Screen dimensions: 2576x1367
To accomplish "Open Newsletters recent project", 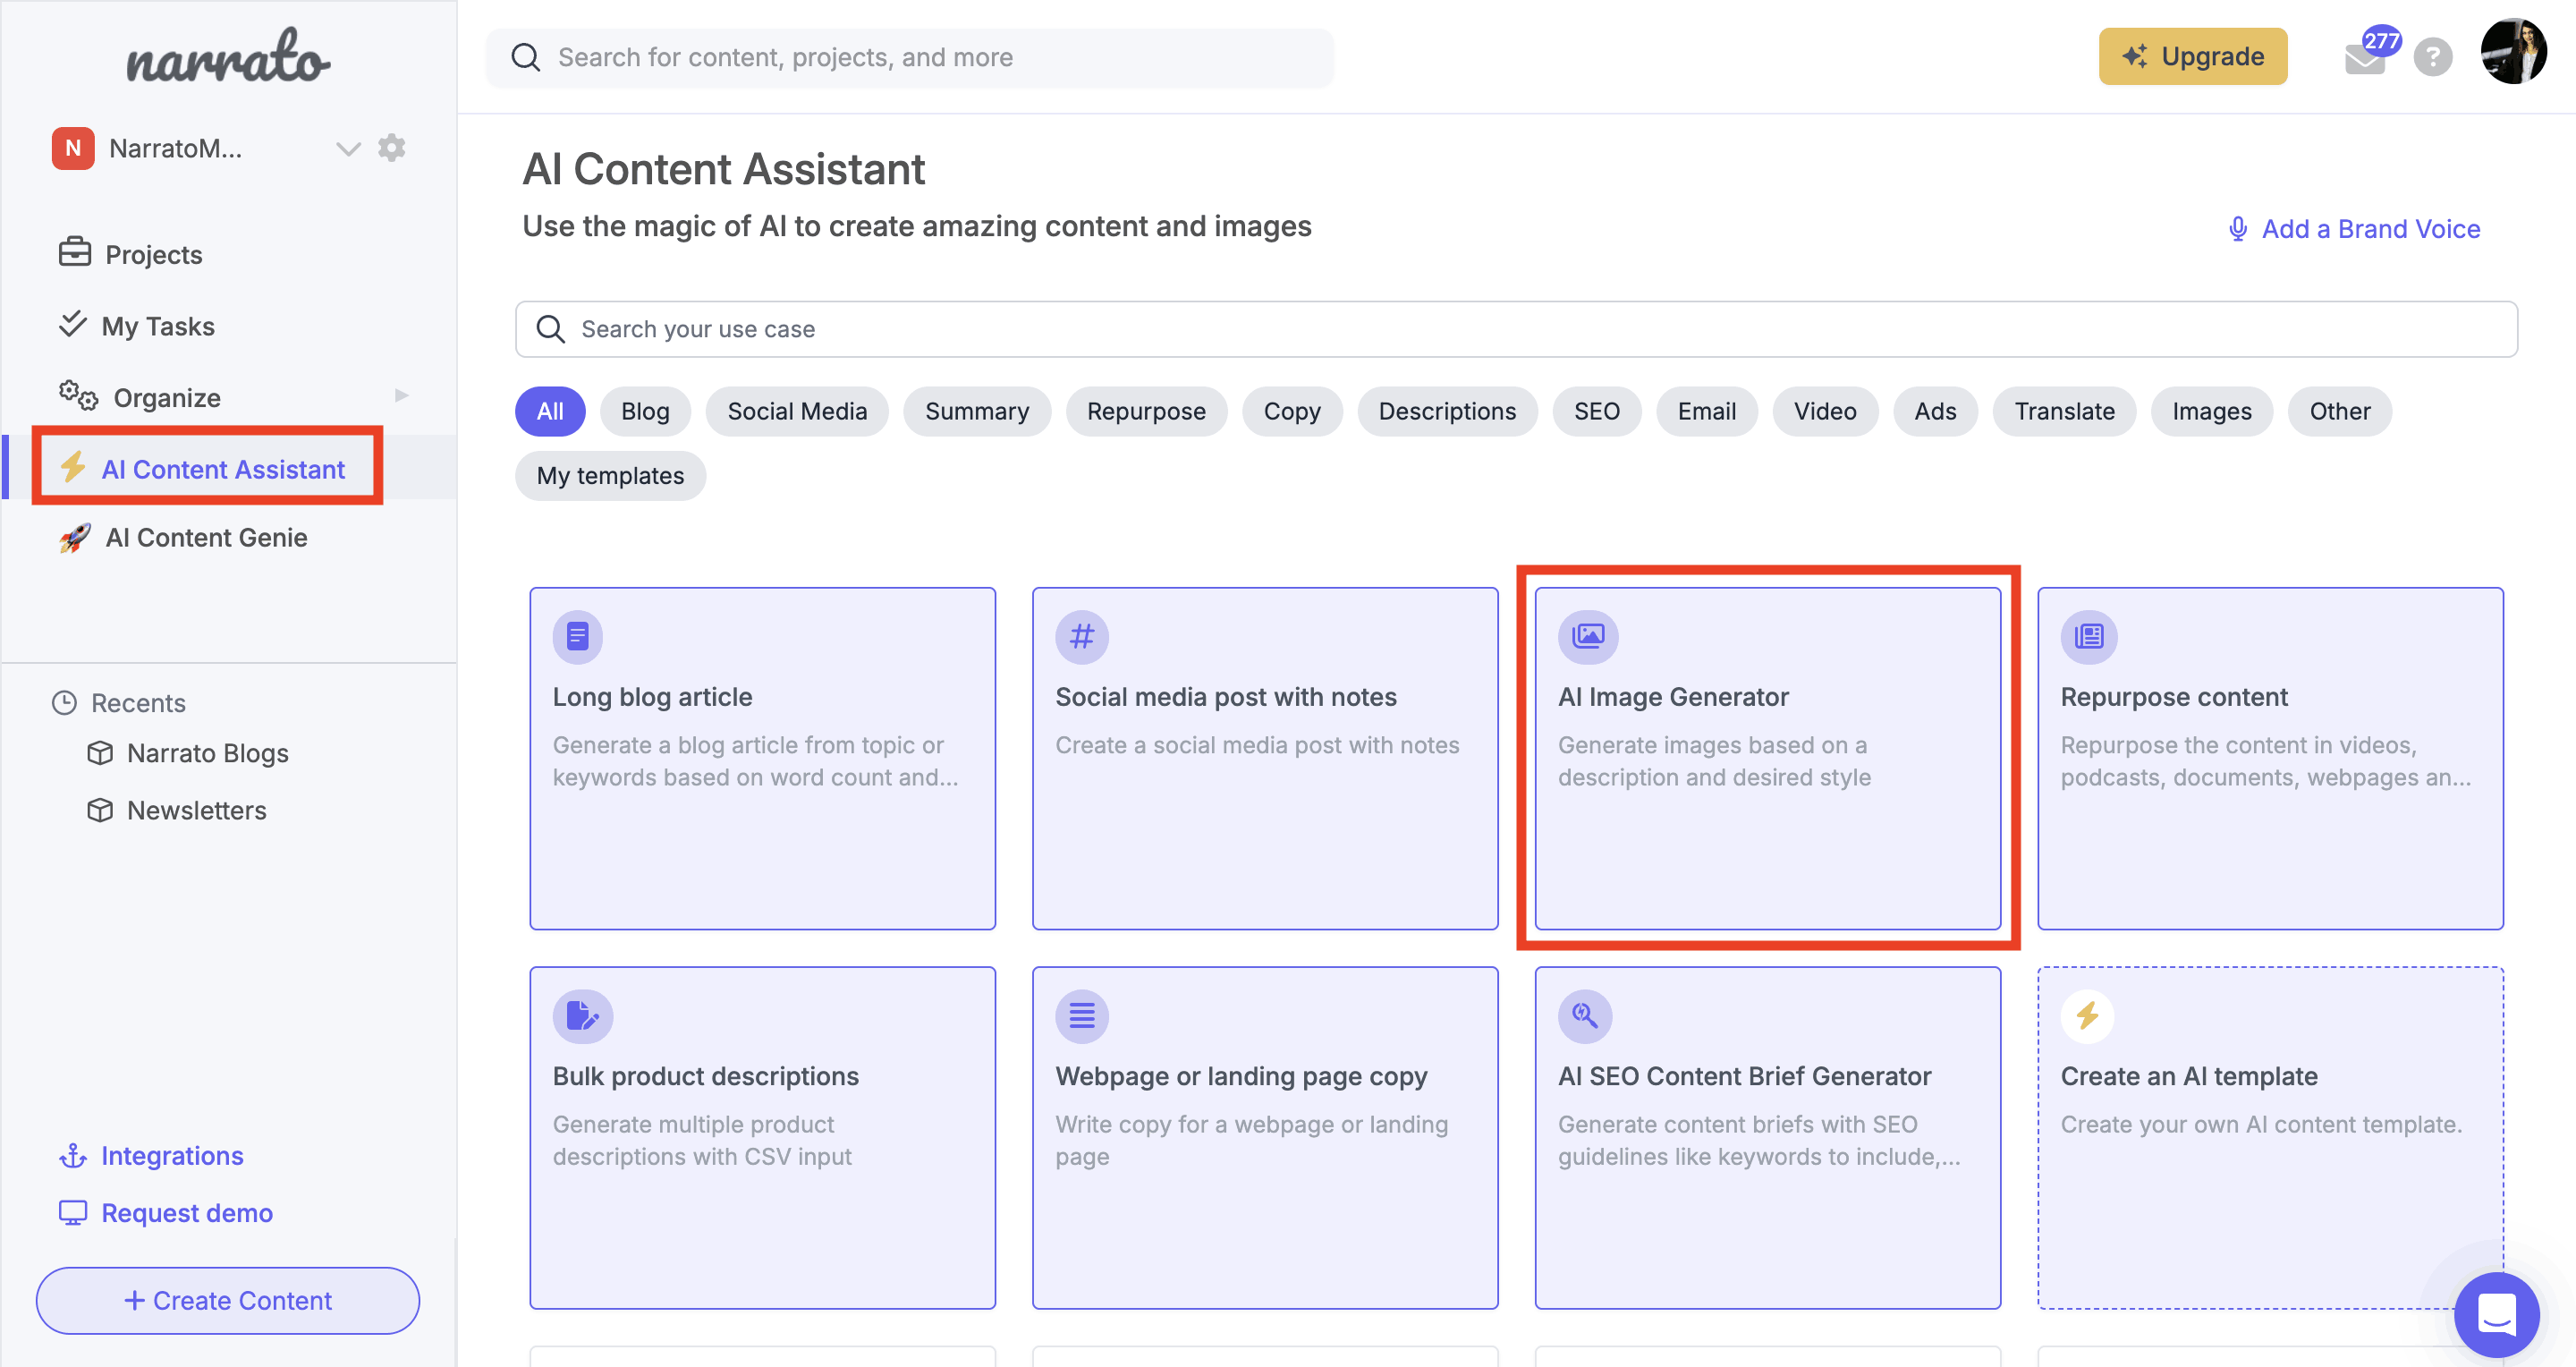I will tap(196, 810).
